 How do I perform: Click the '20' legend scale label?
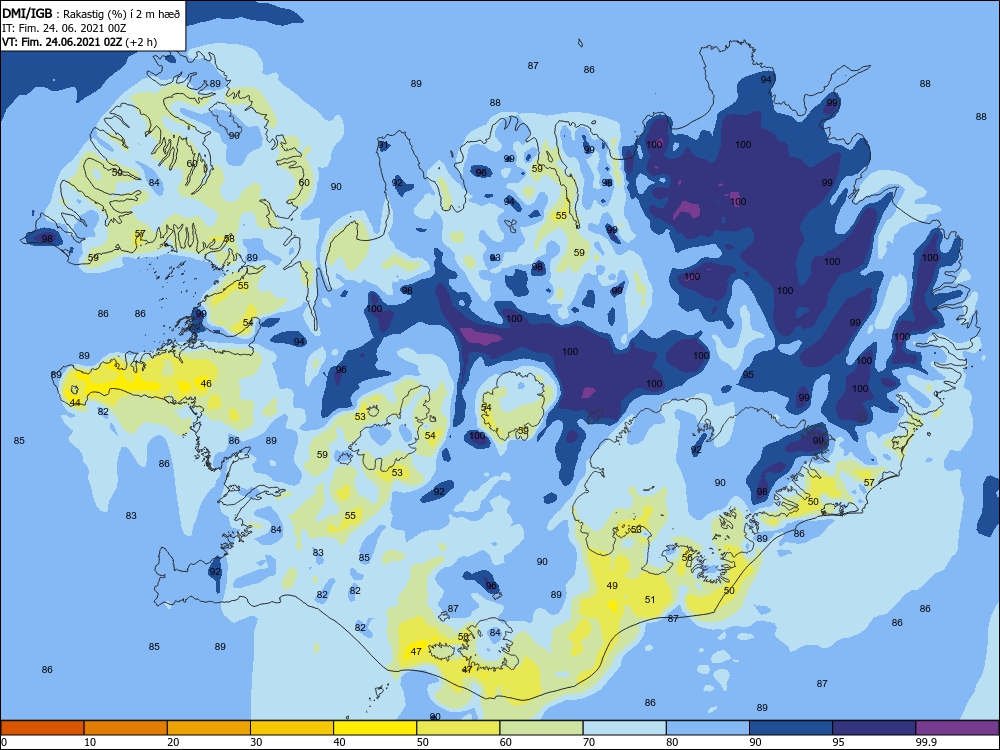click(173, 742)
